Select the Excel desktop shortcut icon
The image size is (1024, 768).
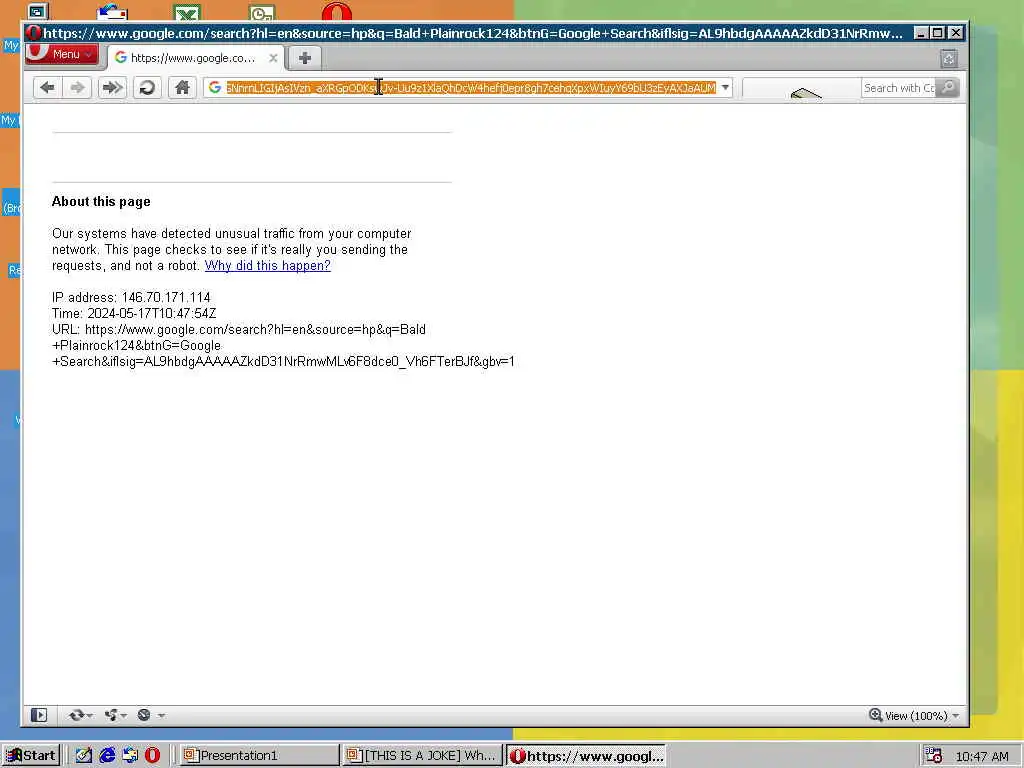(x=187, y=12)
